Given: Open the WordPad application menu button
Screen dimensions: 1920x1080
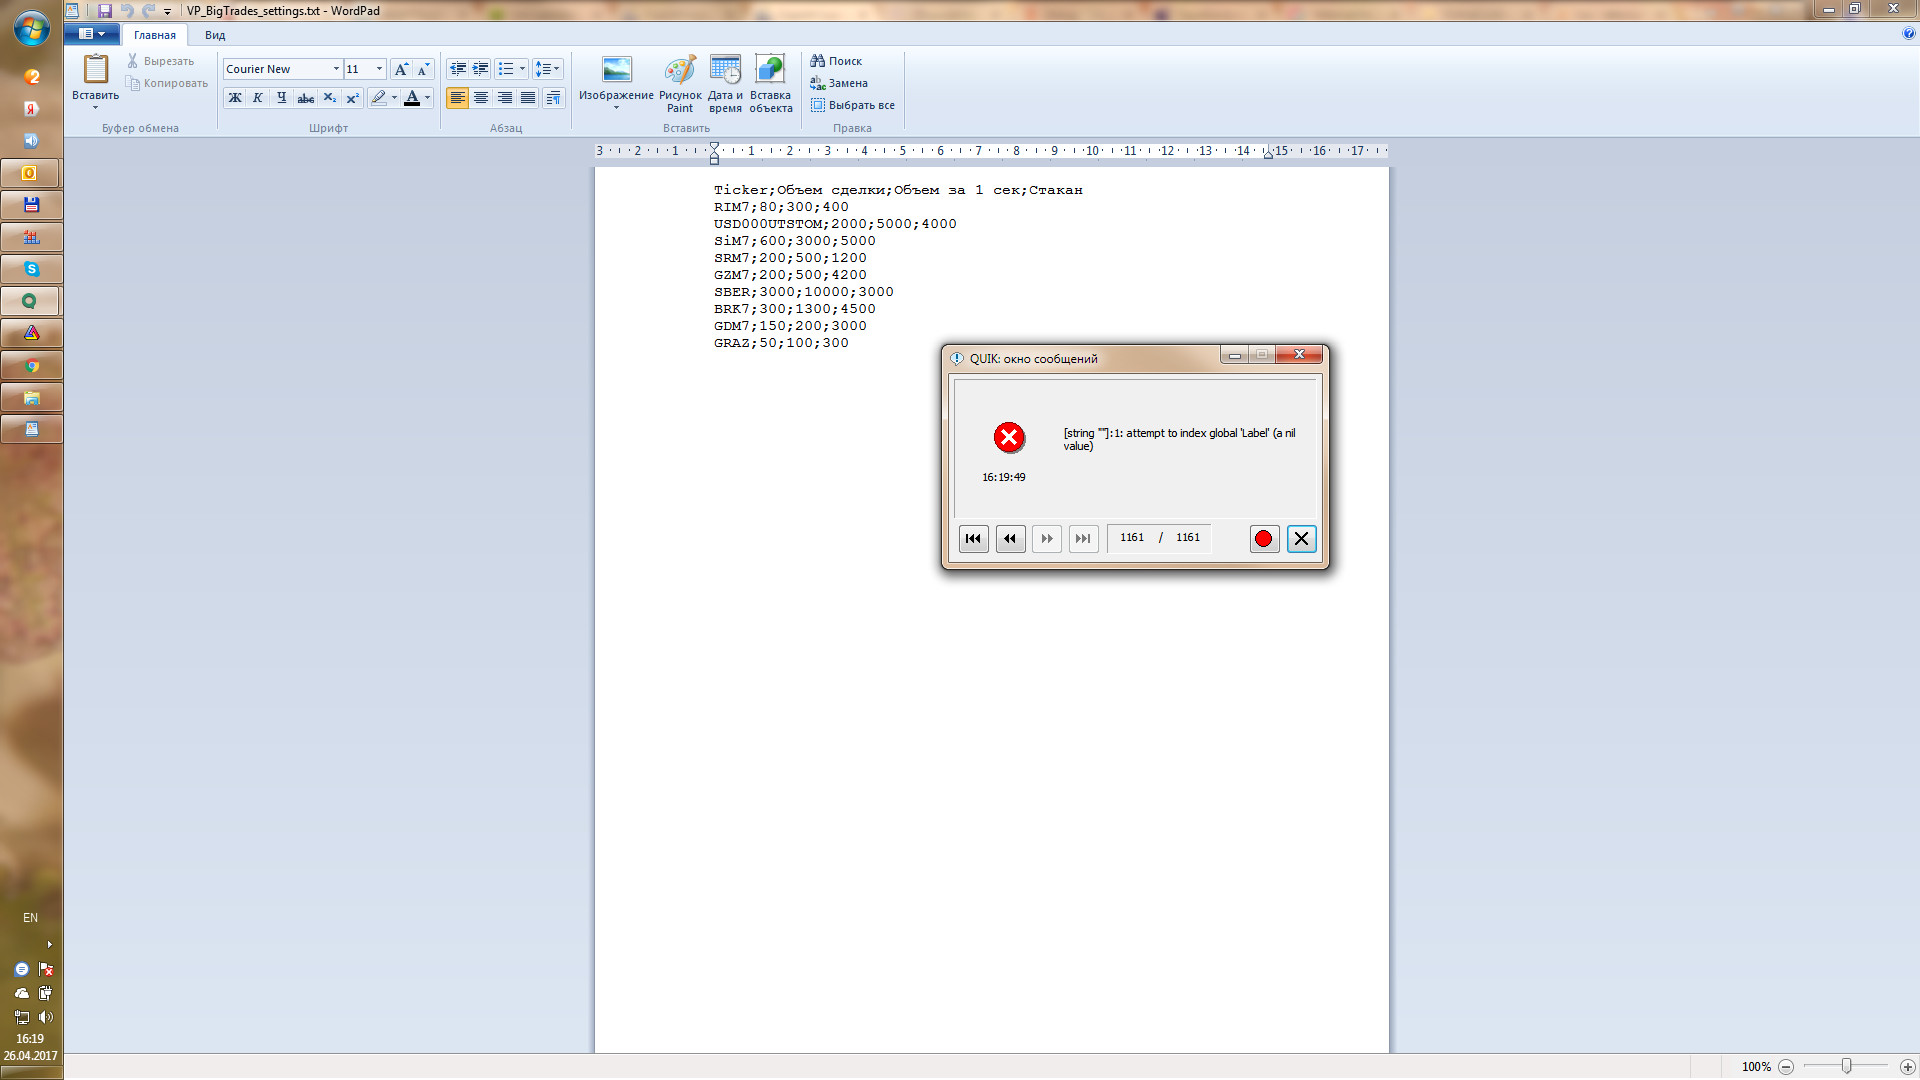Looking at the screenshot, I should 91,34.
